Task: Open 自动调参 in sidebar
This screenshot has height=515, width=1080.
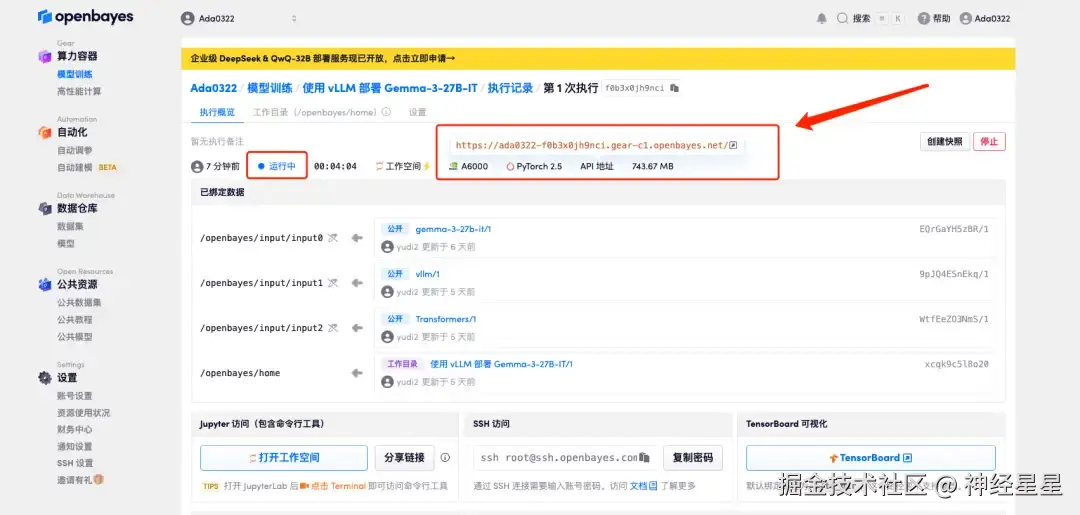Action: (74, 150)
